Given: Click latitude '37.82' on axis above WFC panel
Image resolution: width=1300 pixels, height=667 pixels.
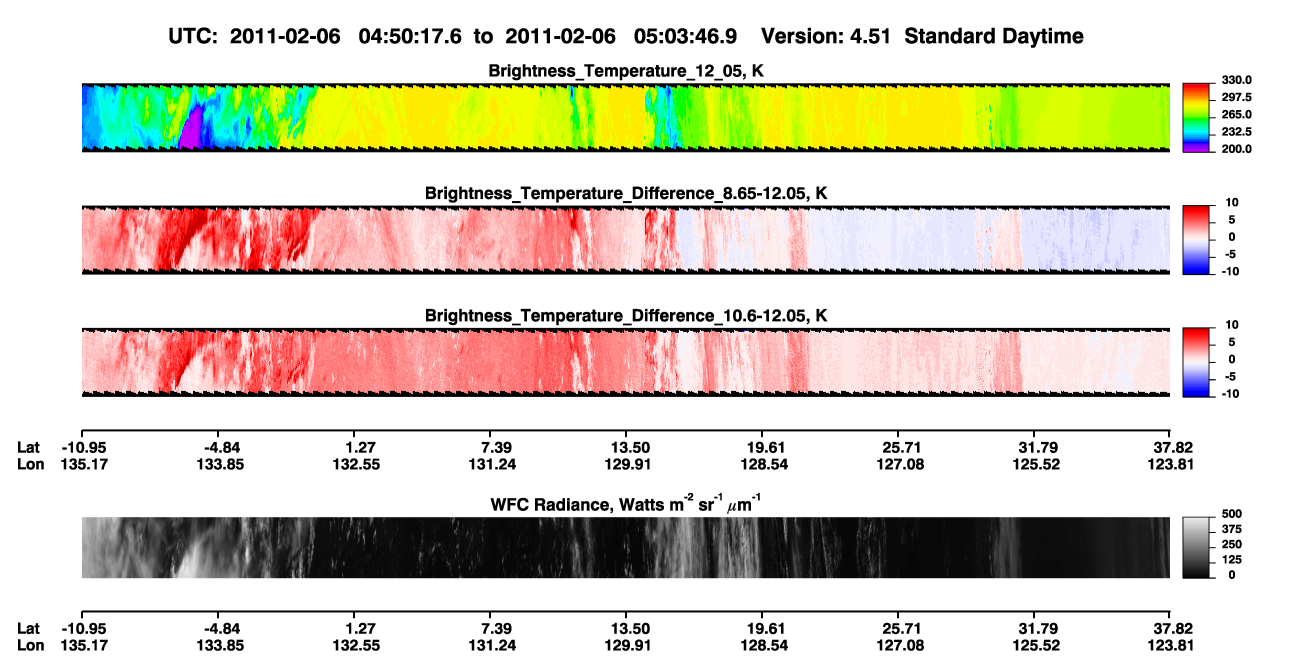Looking at the screenshot, I should [1172, 447].
